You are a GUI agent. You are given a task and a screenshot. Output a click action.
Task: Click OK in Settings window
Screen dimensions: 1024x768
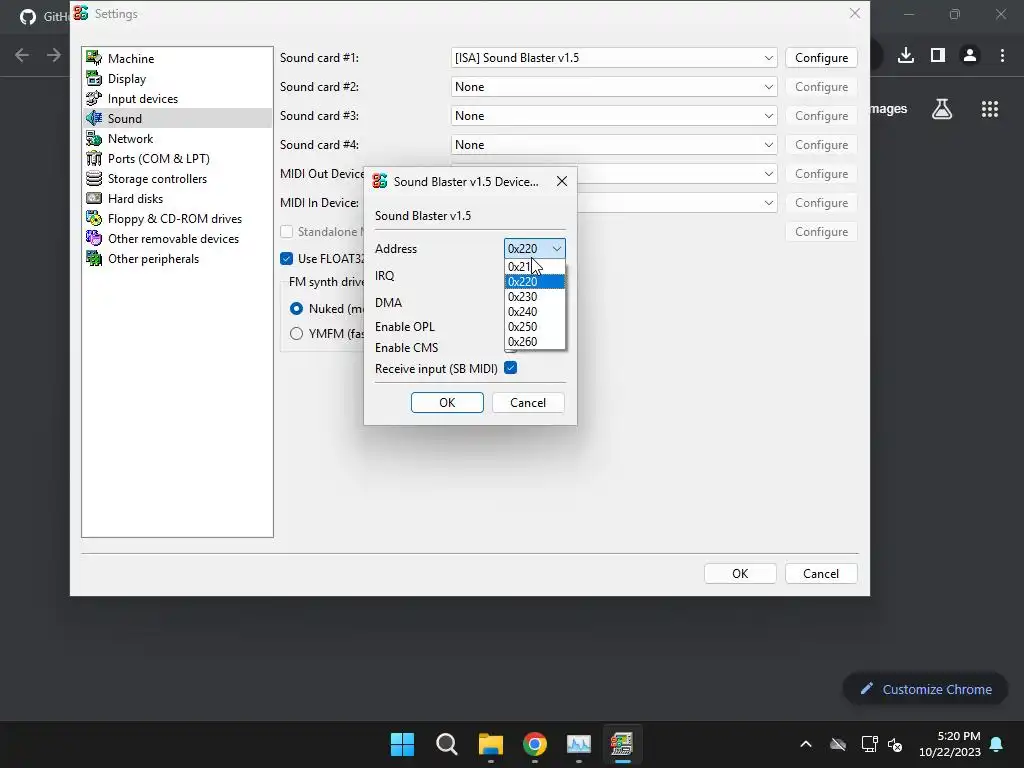740,573
